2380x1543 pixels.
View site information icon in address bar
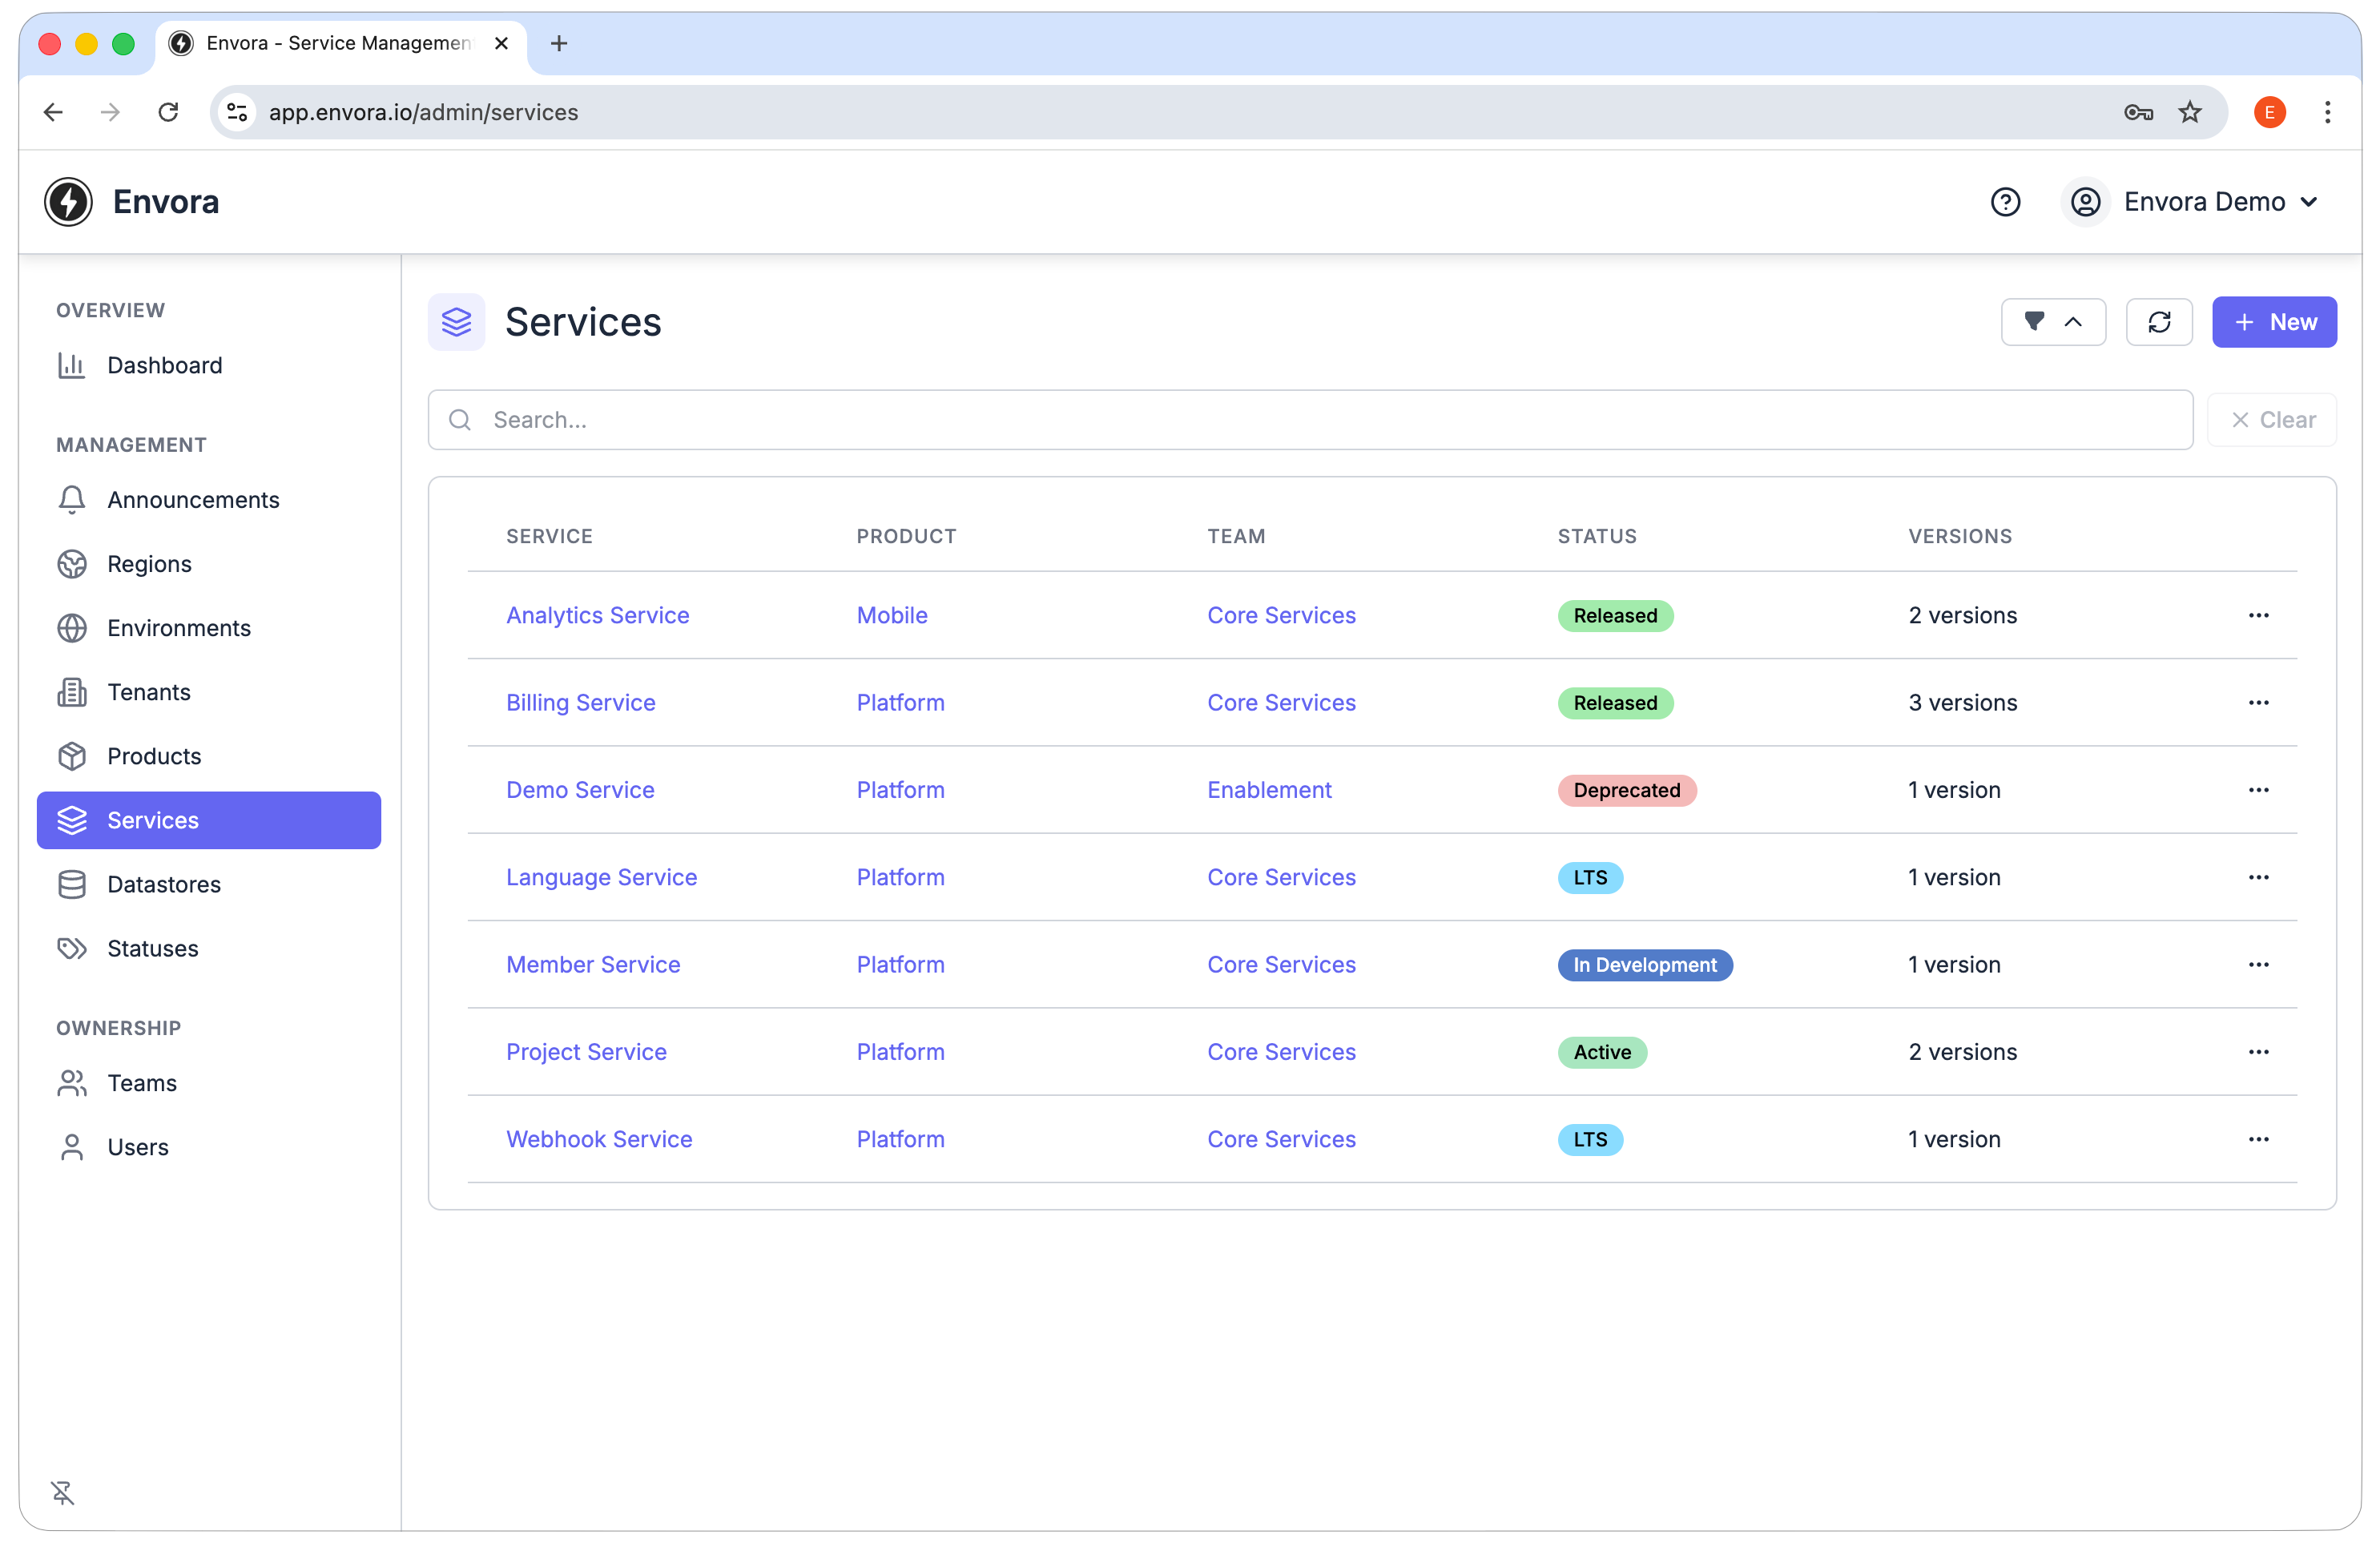coord(237,112)
